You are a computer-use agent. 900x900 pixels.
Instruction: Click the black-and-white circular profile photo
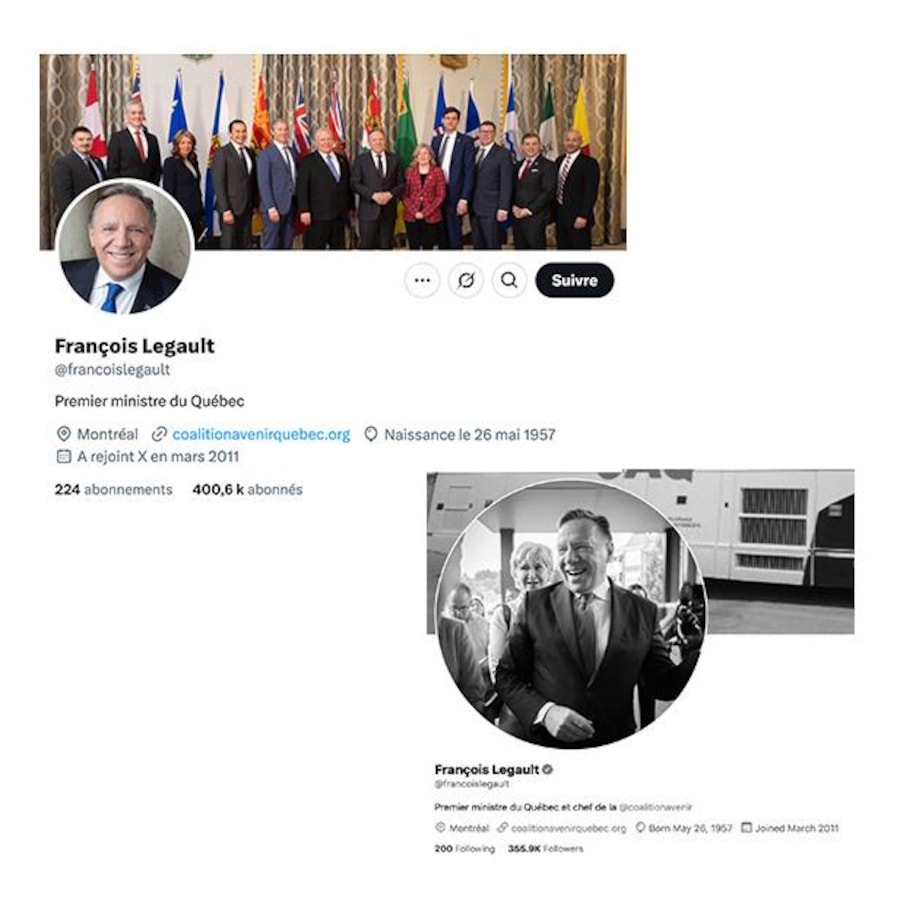[x=571, y=615]
